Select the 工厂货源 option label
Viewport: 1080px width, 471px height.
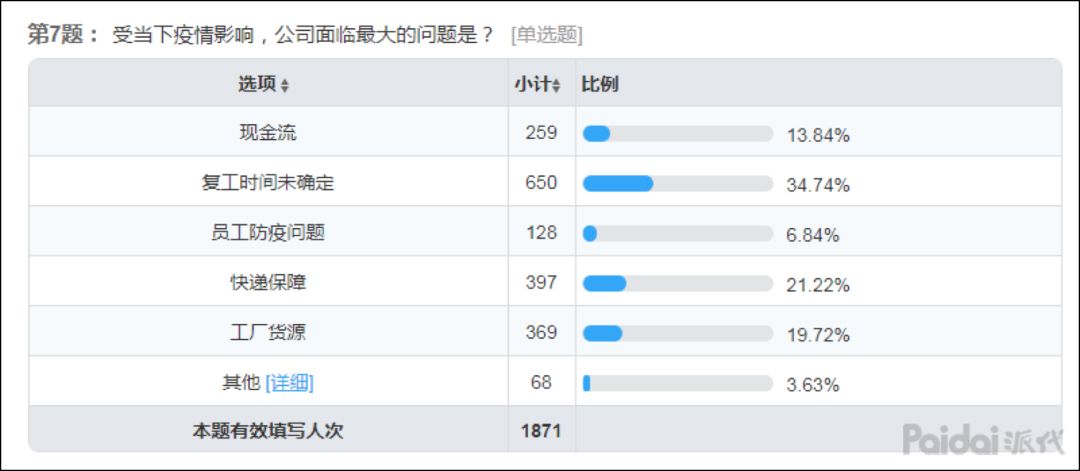[x=268, y=333]
